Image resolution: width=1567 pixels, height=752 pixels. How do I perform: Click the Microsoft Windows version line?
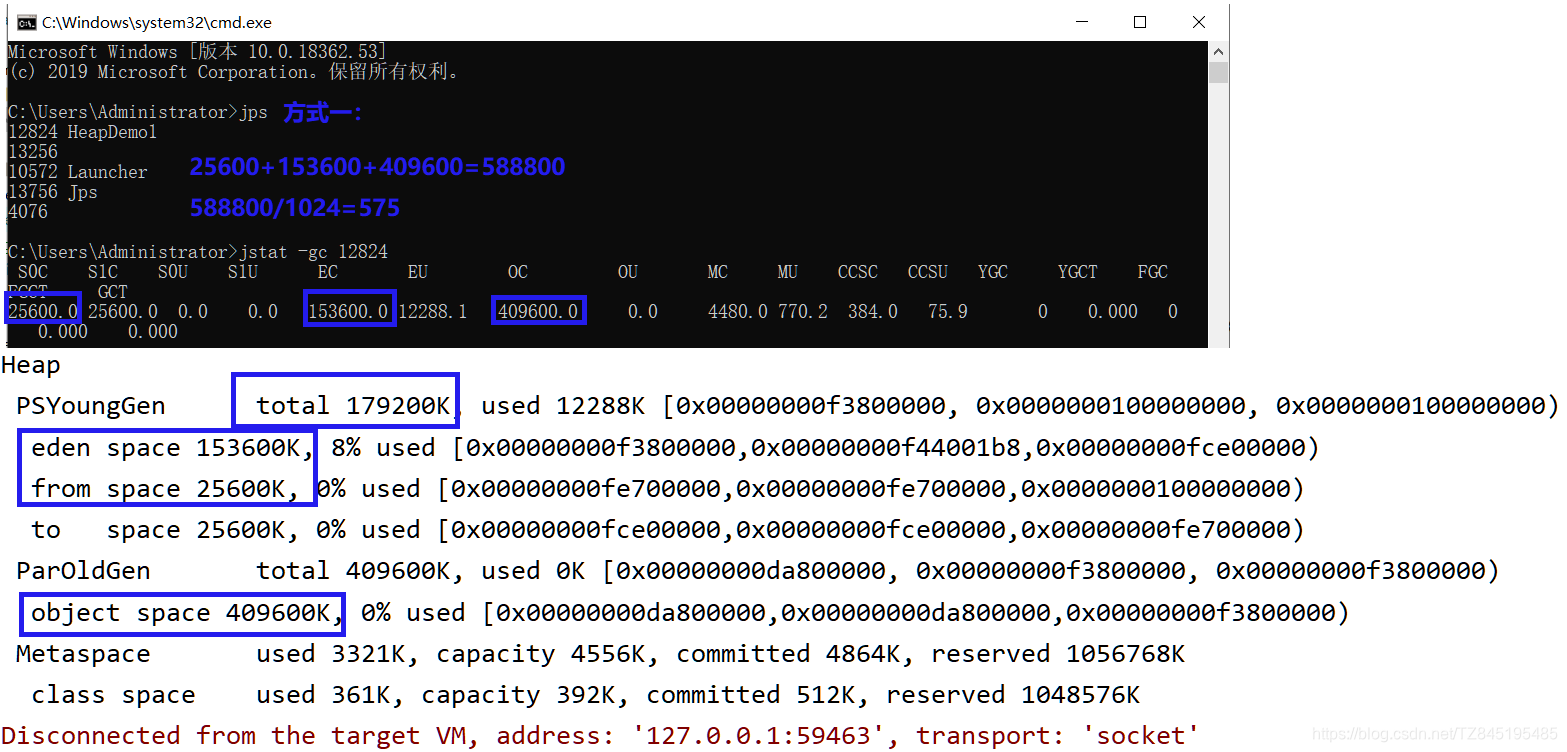click(197, 52)
